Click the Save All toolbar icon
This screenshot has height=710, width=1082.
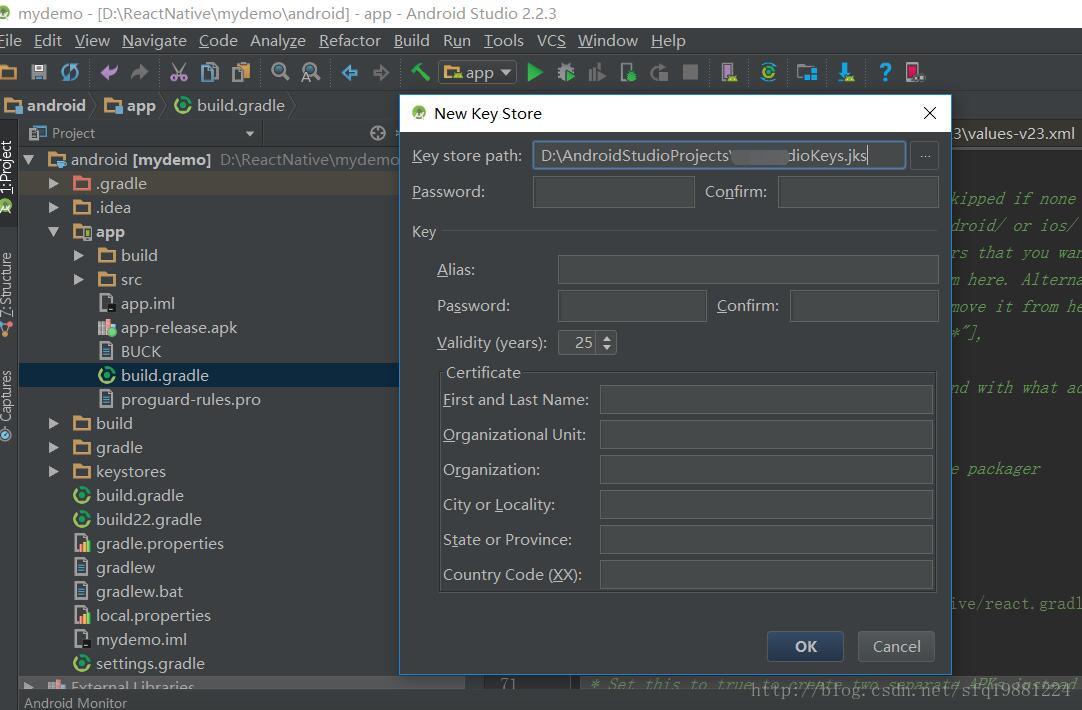[39, 72]
